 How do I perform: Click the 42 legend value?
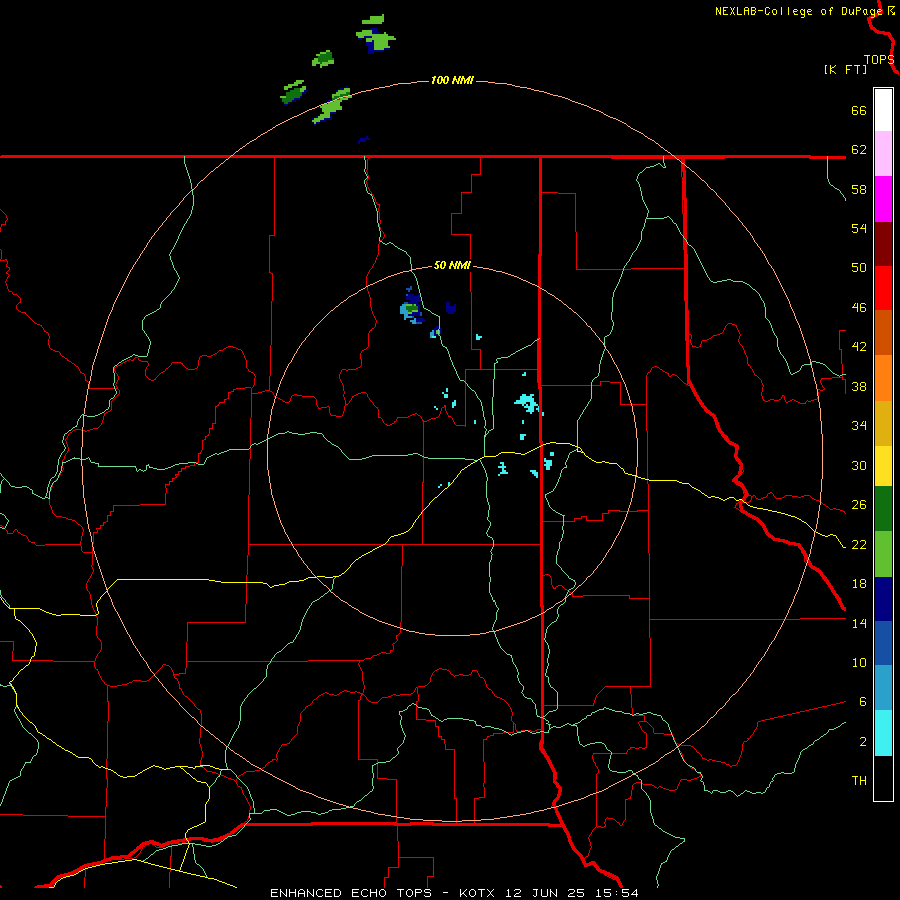[x=859, y=347]
